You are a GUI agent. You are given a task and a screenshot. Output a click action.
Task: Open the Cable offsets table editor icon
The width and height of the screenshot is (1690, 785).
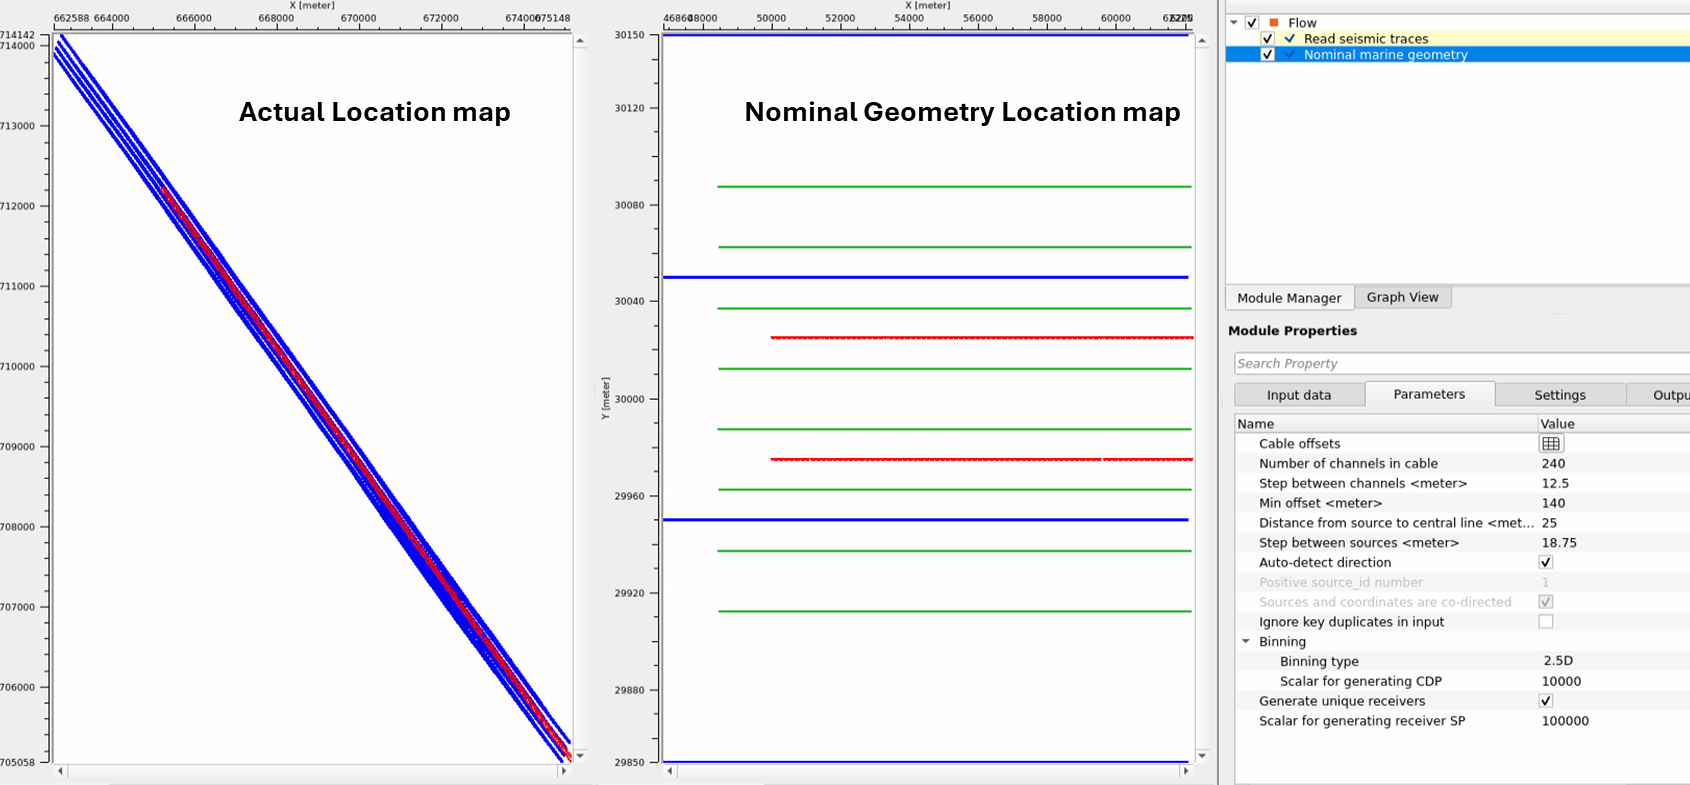pos(1551,444)
